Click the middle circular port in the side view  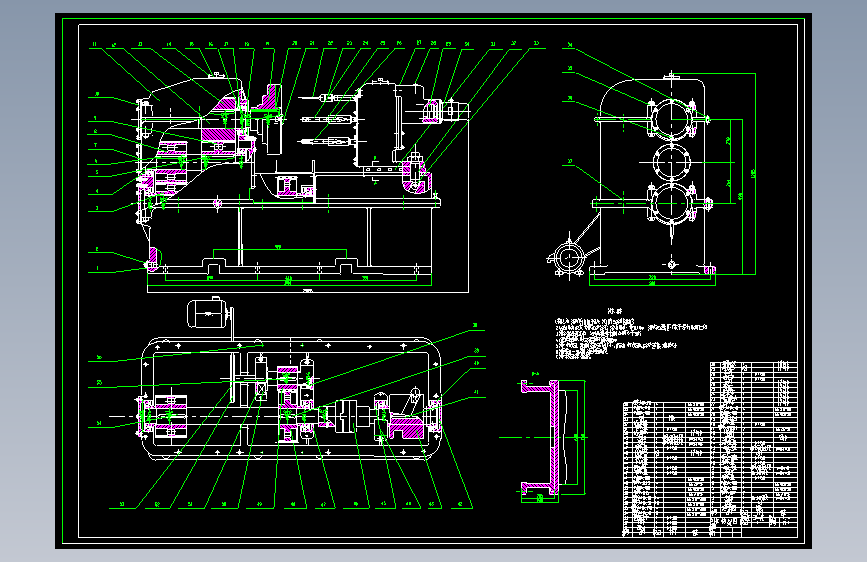click(672, 162)
